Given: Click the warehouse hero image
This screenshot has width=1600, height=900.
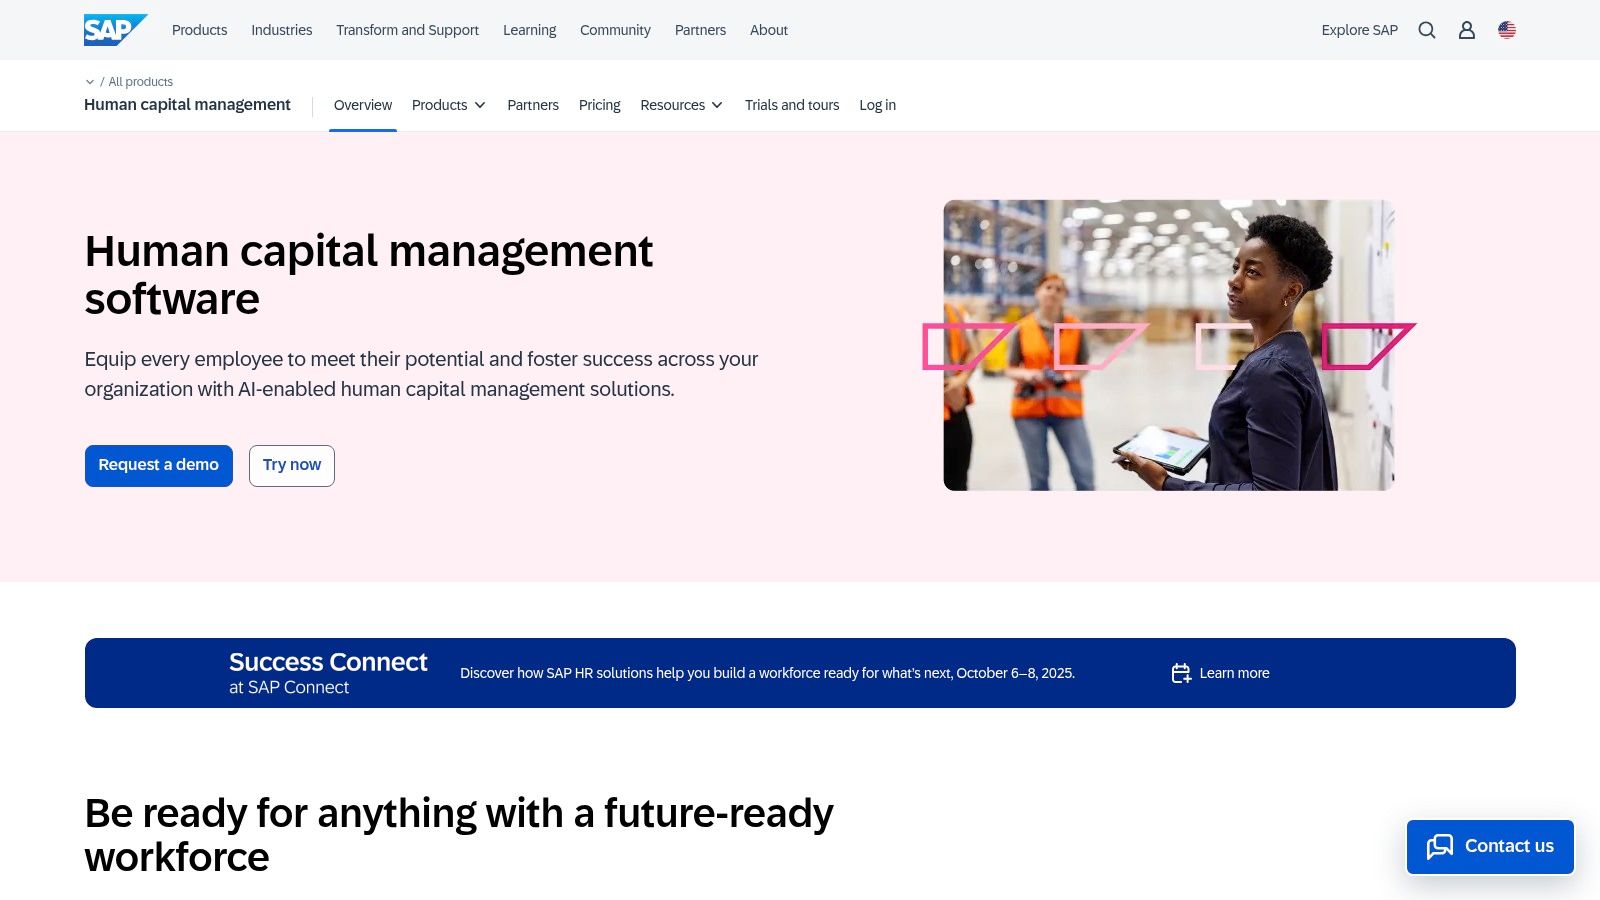Looking at the screenshot, I should [1168, 345].
